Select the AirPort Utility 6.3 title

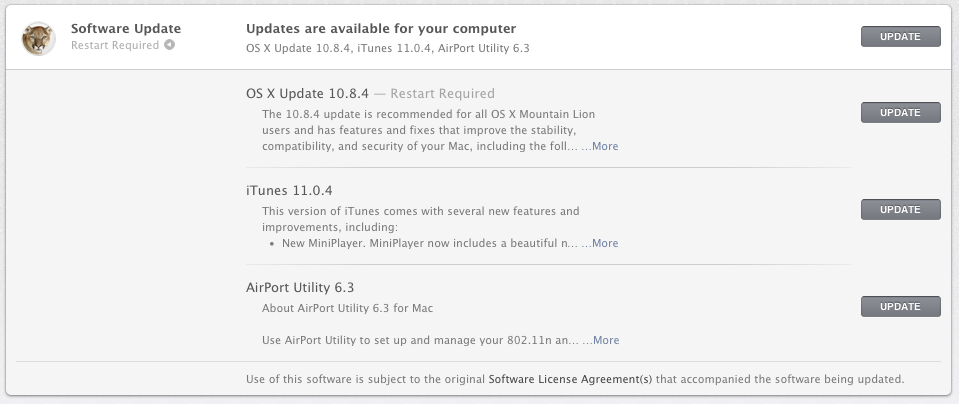point(300,288)
